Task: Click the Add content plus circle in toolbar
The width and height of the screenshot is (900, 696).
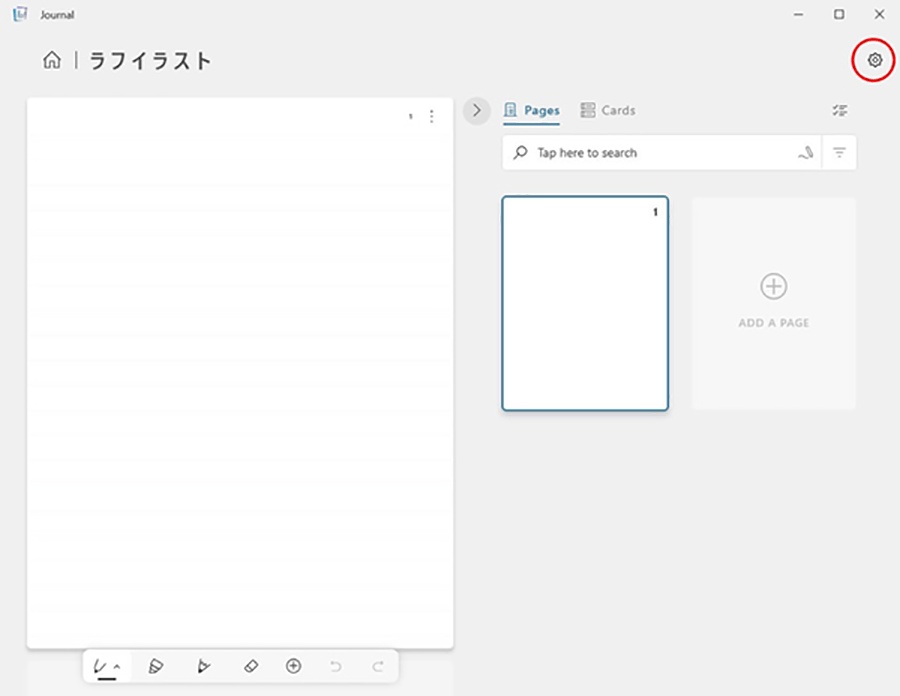Action: (293, 666)
